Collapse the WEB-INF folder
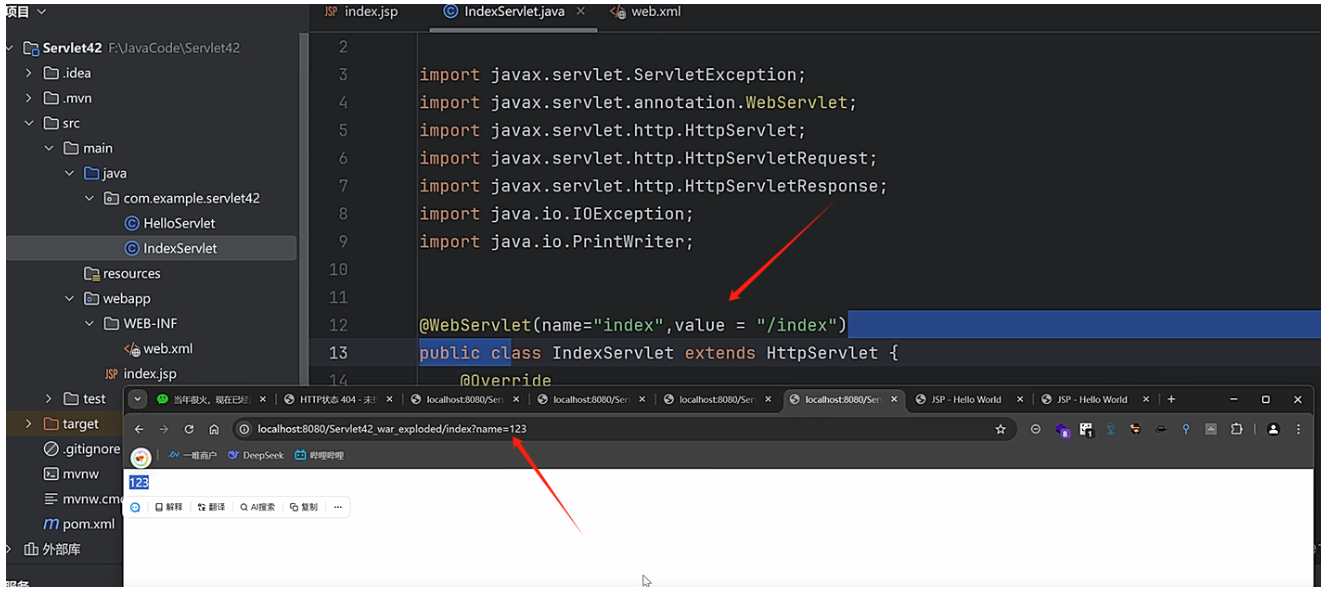The image size is (1321, 590). pyautogui.click(x=89, y=323)
